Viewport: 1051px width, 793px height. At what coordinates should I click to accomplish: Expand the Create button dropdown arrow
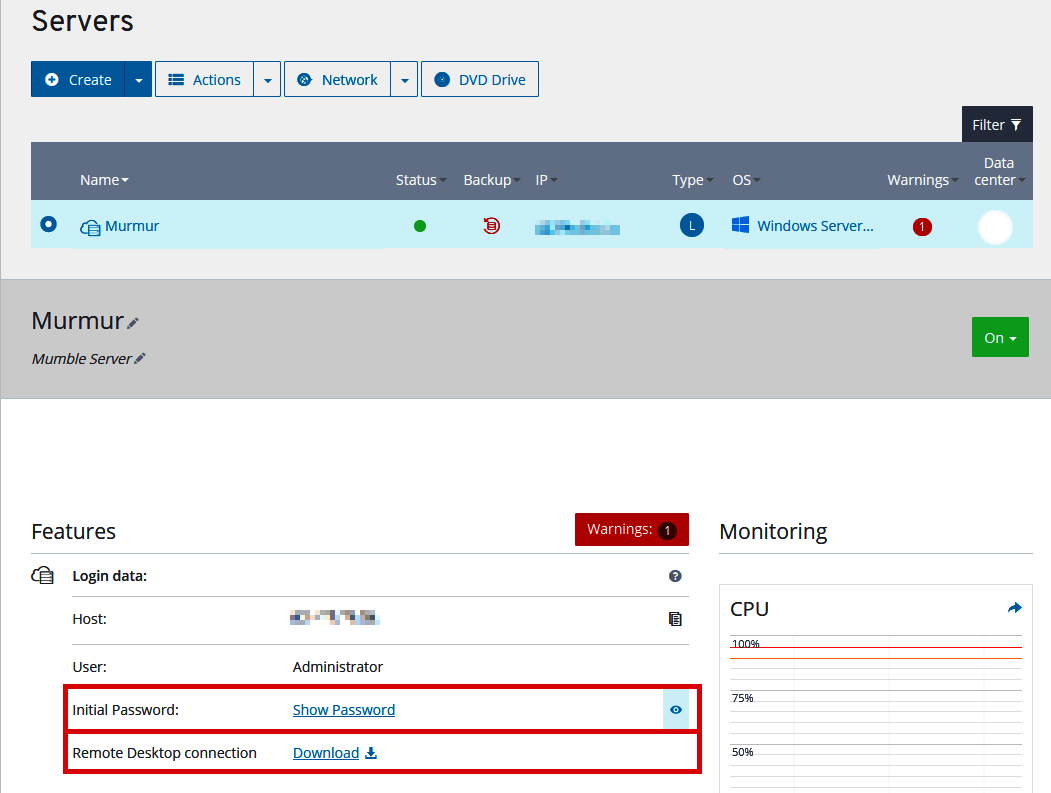tap(137, 79)
